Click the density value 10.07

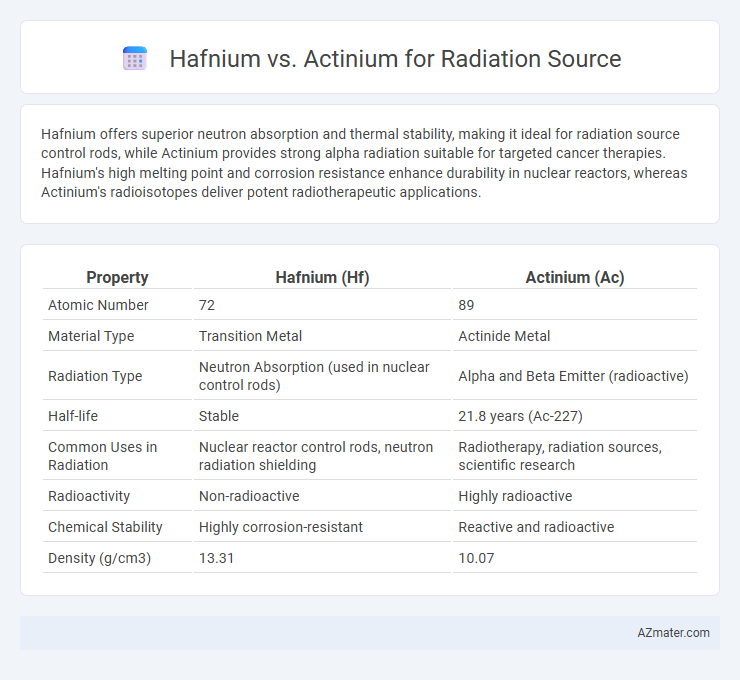[476, 558]
